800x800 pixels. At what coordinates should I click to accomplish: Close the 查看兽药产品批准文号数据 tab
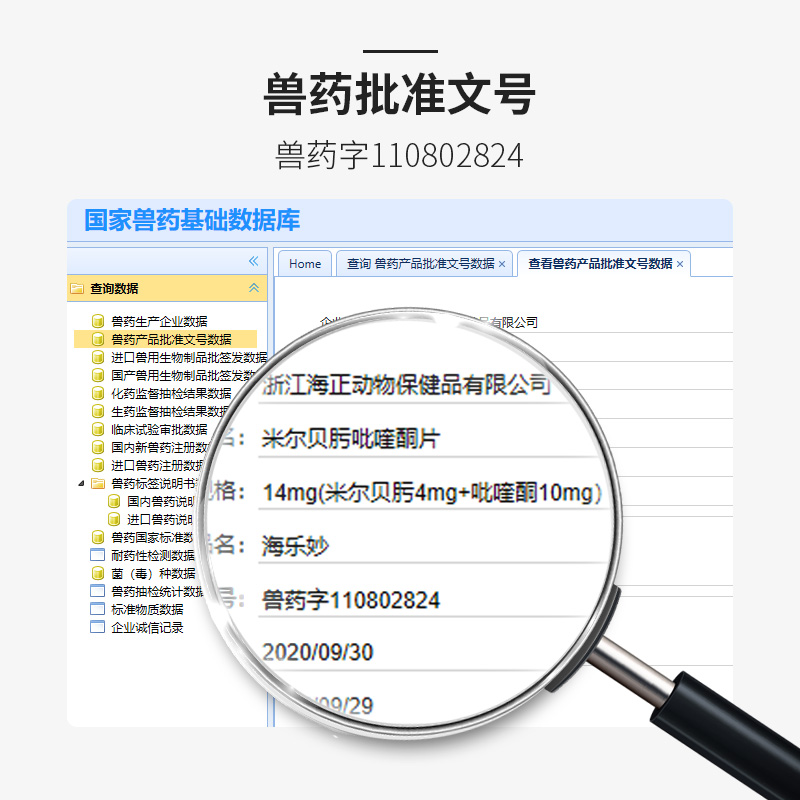(x=680, y=264)
